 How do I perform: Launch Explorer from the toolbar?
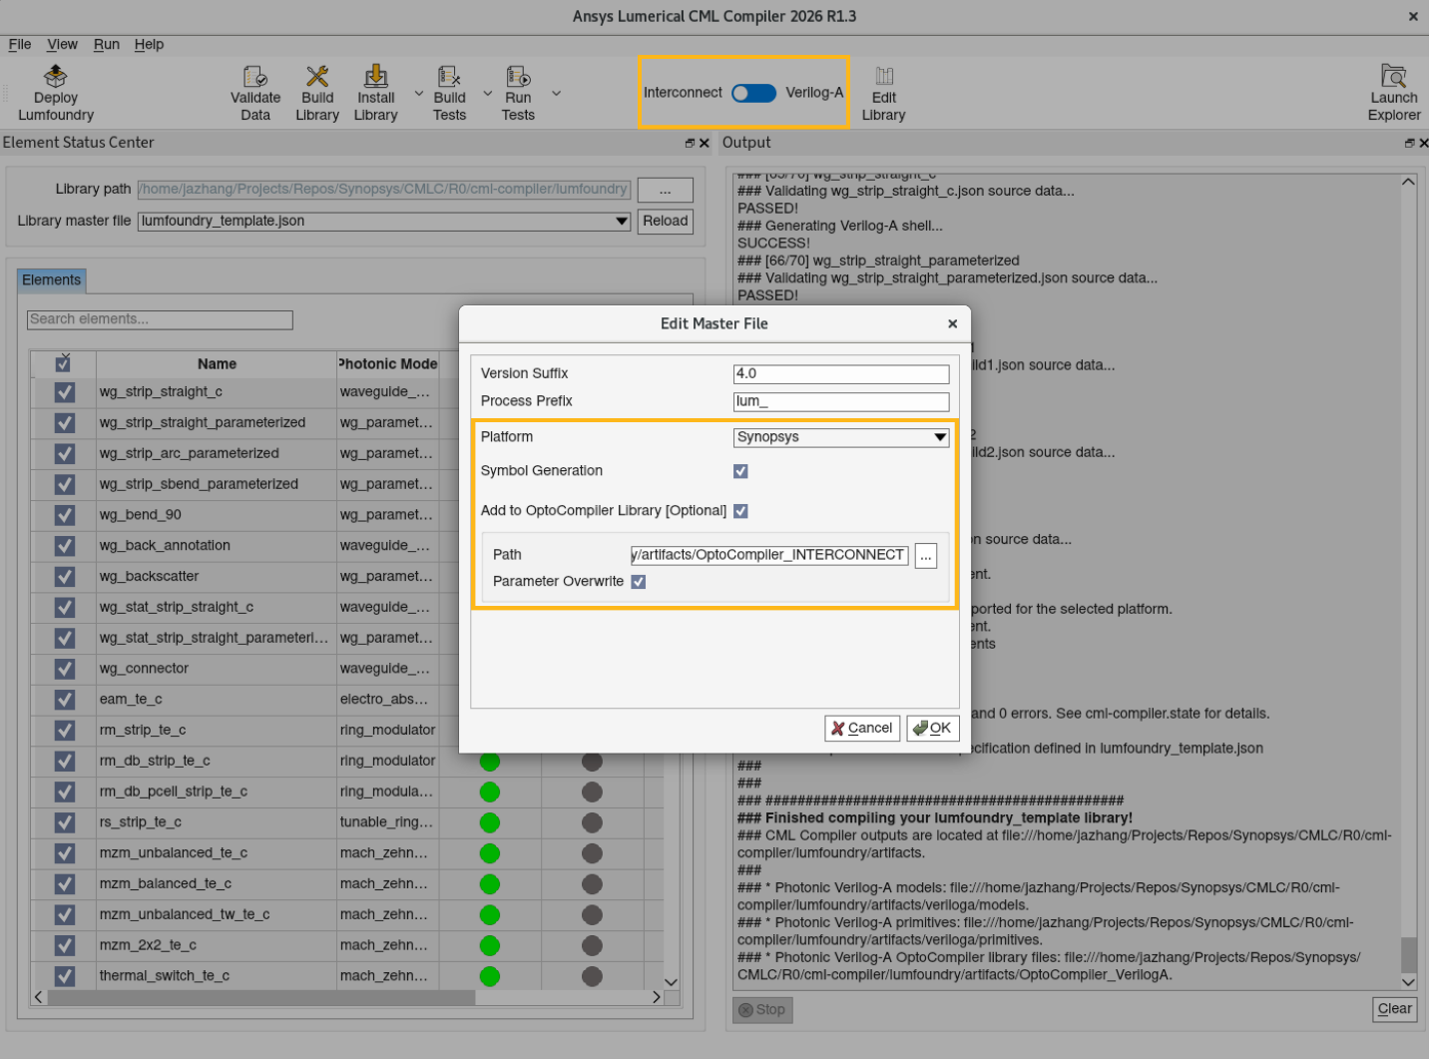[x=1394, y=93]
